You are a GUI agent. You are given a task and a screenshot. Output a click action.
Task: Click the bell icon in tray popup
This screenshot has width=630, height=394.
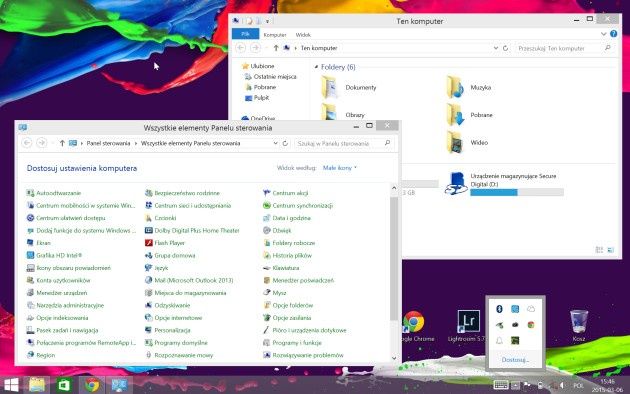click(499, 341)
